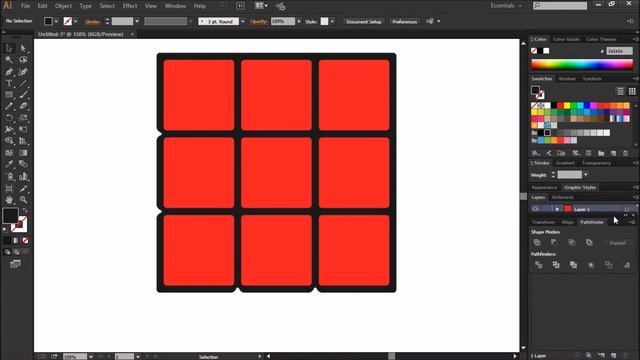
Task: Select the Pencil tool
Action: point(9,106)
